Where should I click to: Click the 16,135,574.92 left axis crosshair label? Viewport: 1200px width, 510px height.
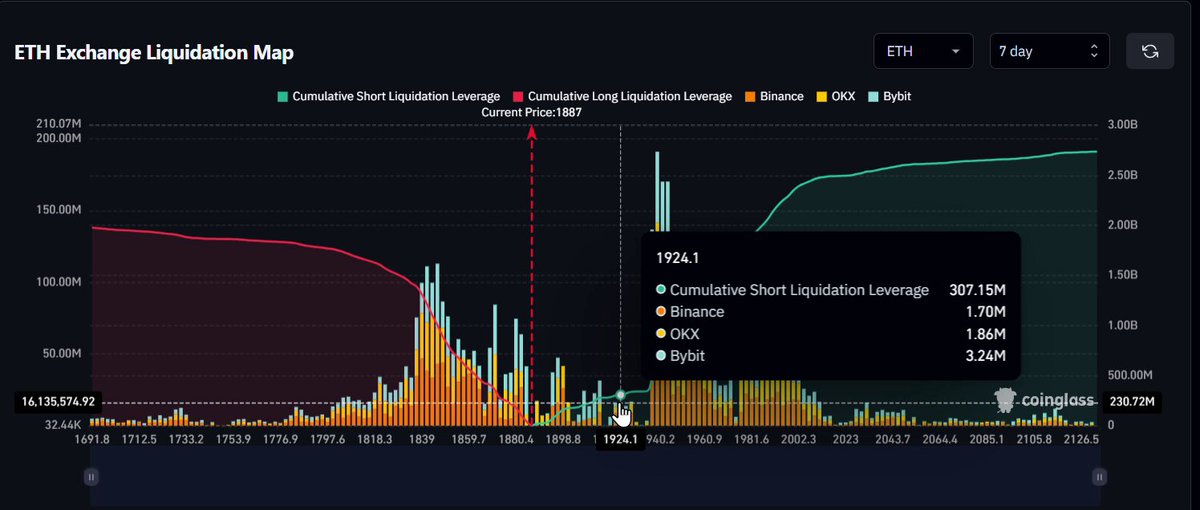point(58,402)
